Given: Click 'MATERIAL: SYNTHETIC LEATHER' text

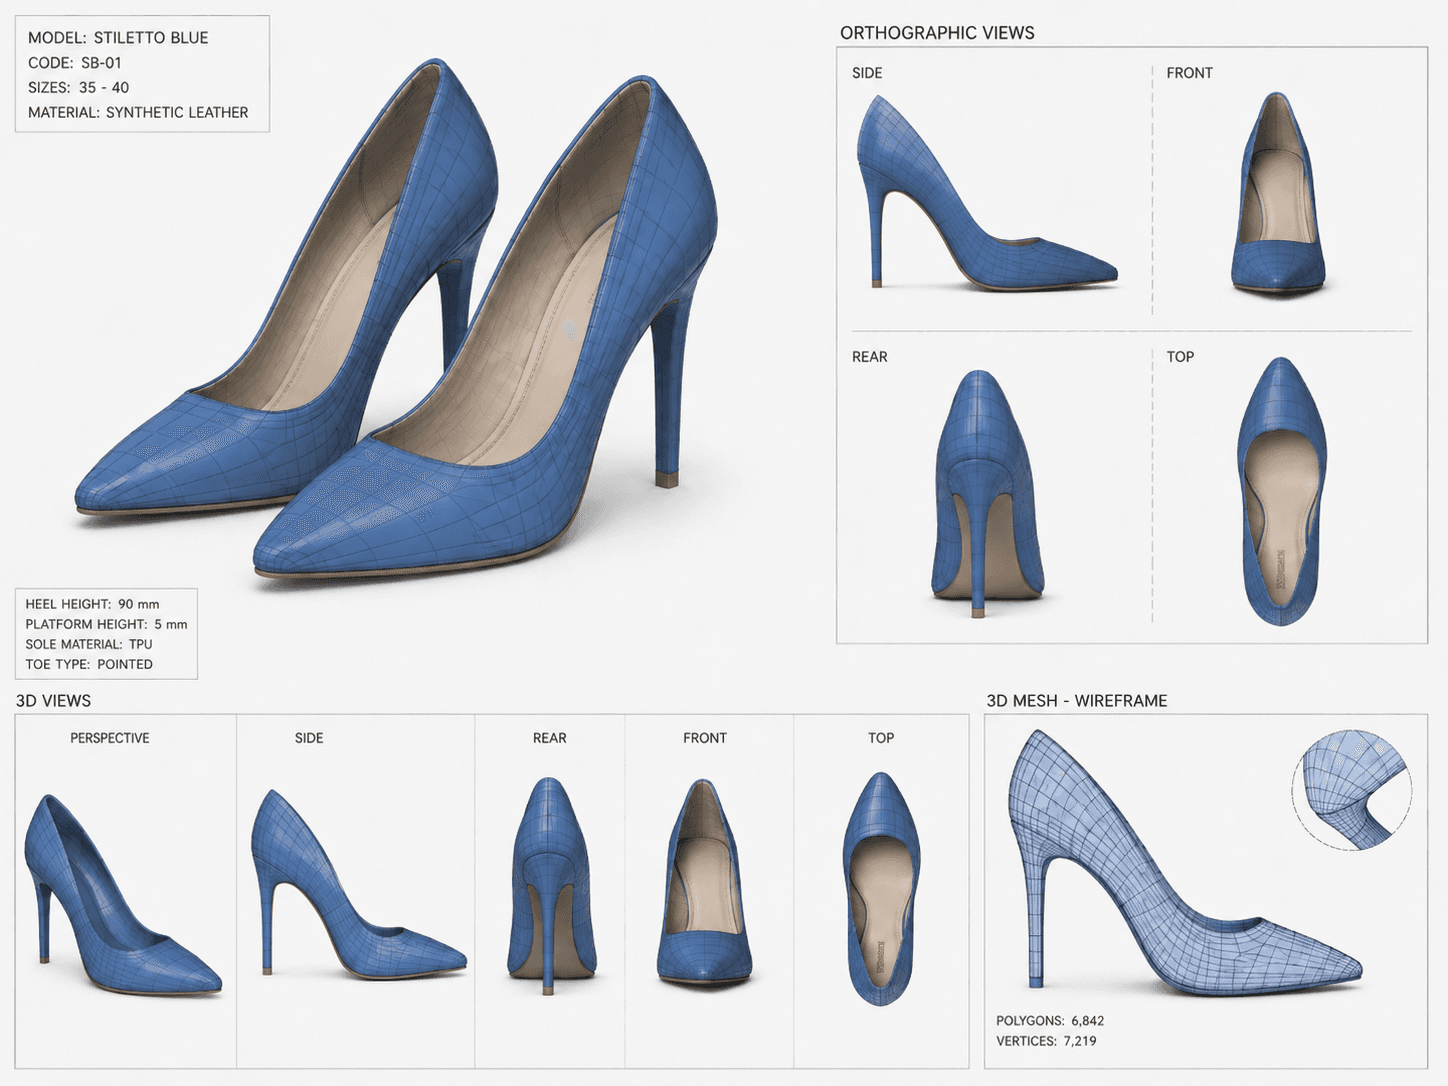Looking at the screenshot, I should 138,113.
